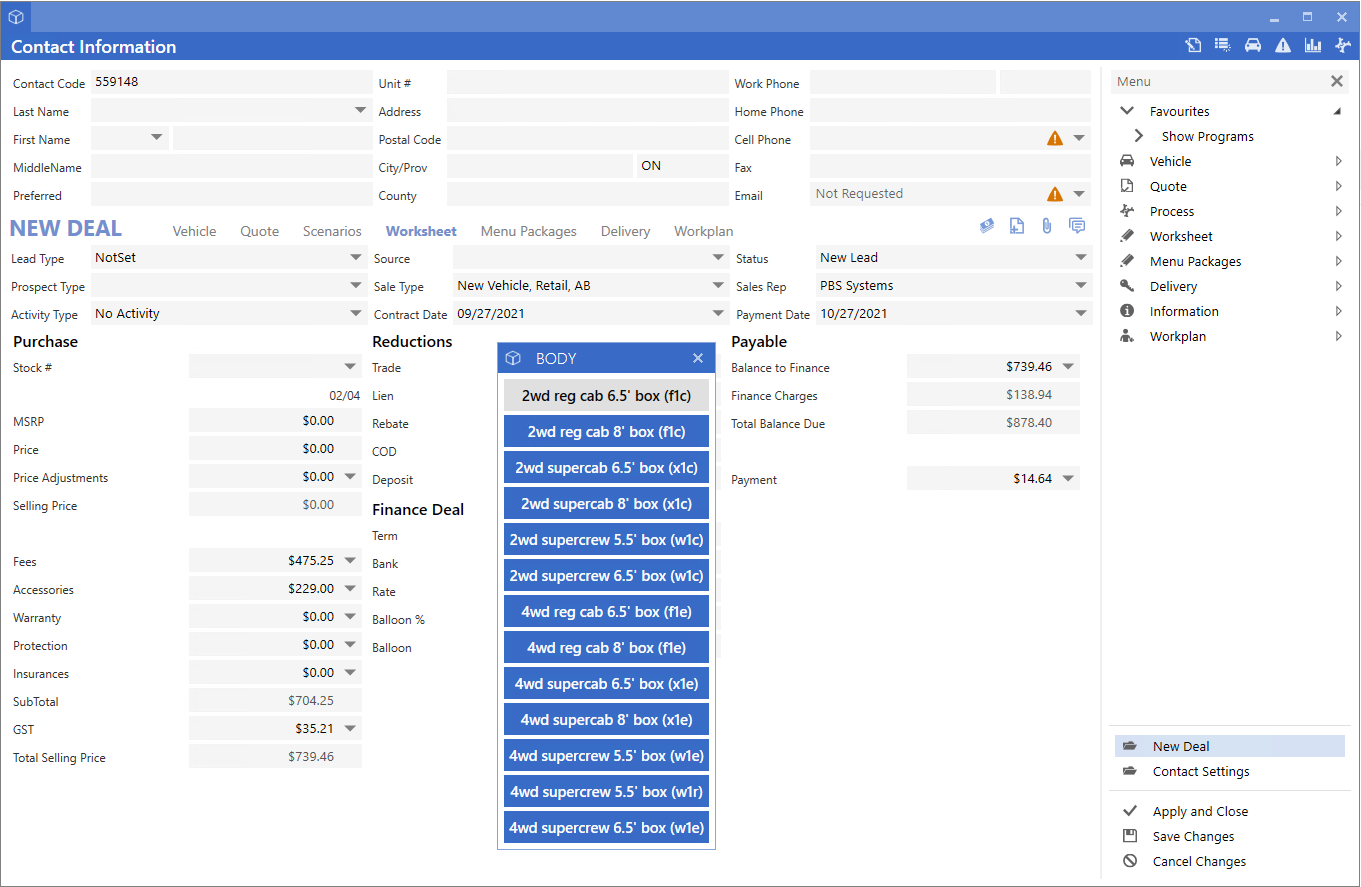Click the New Deal folder icon
1361x887 pixels.
[x=1130, y=746]
